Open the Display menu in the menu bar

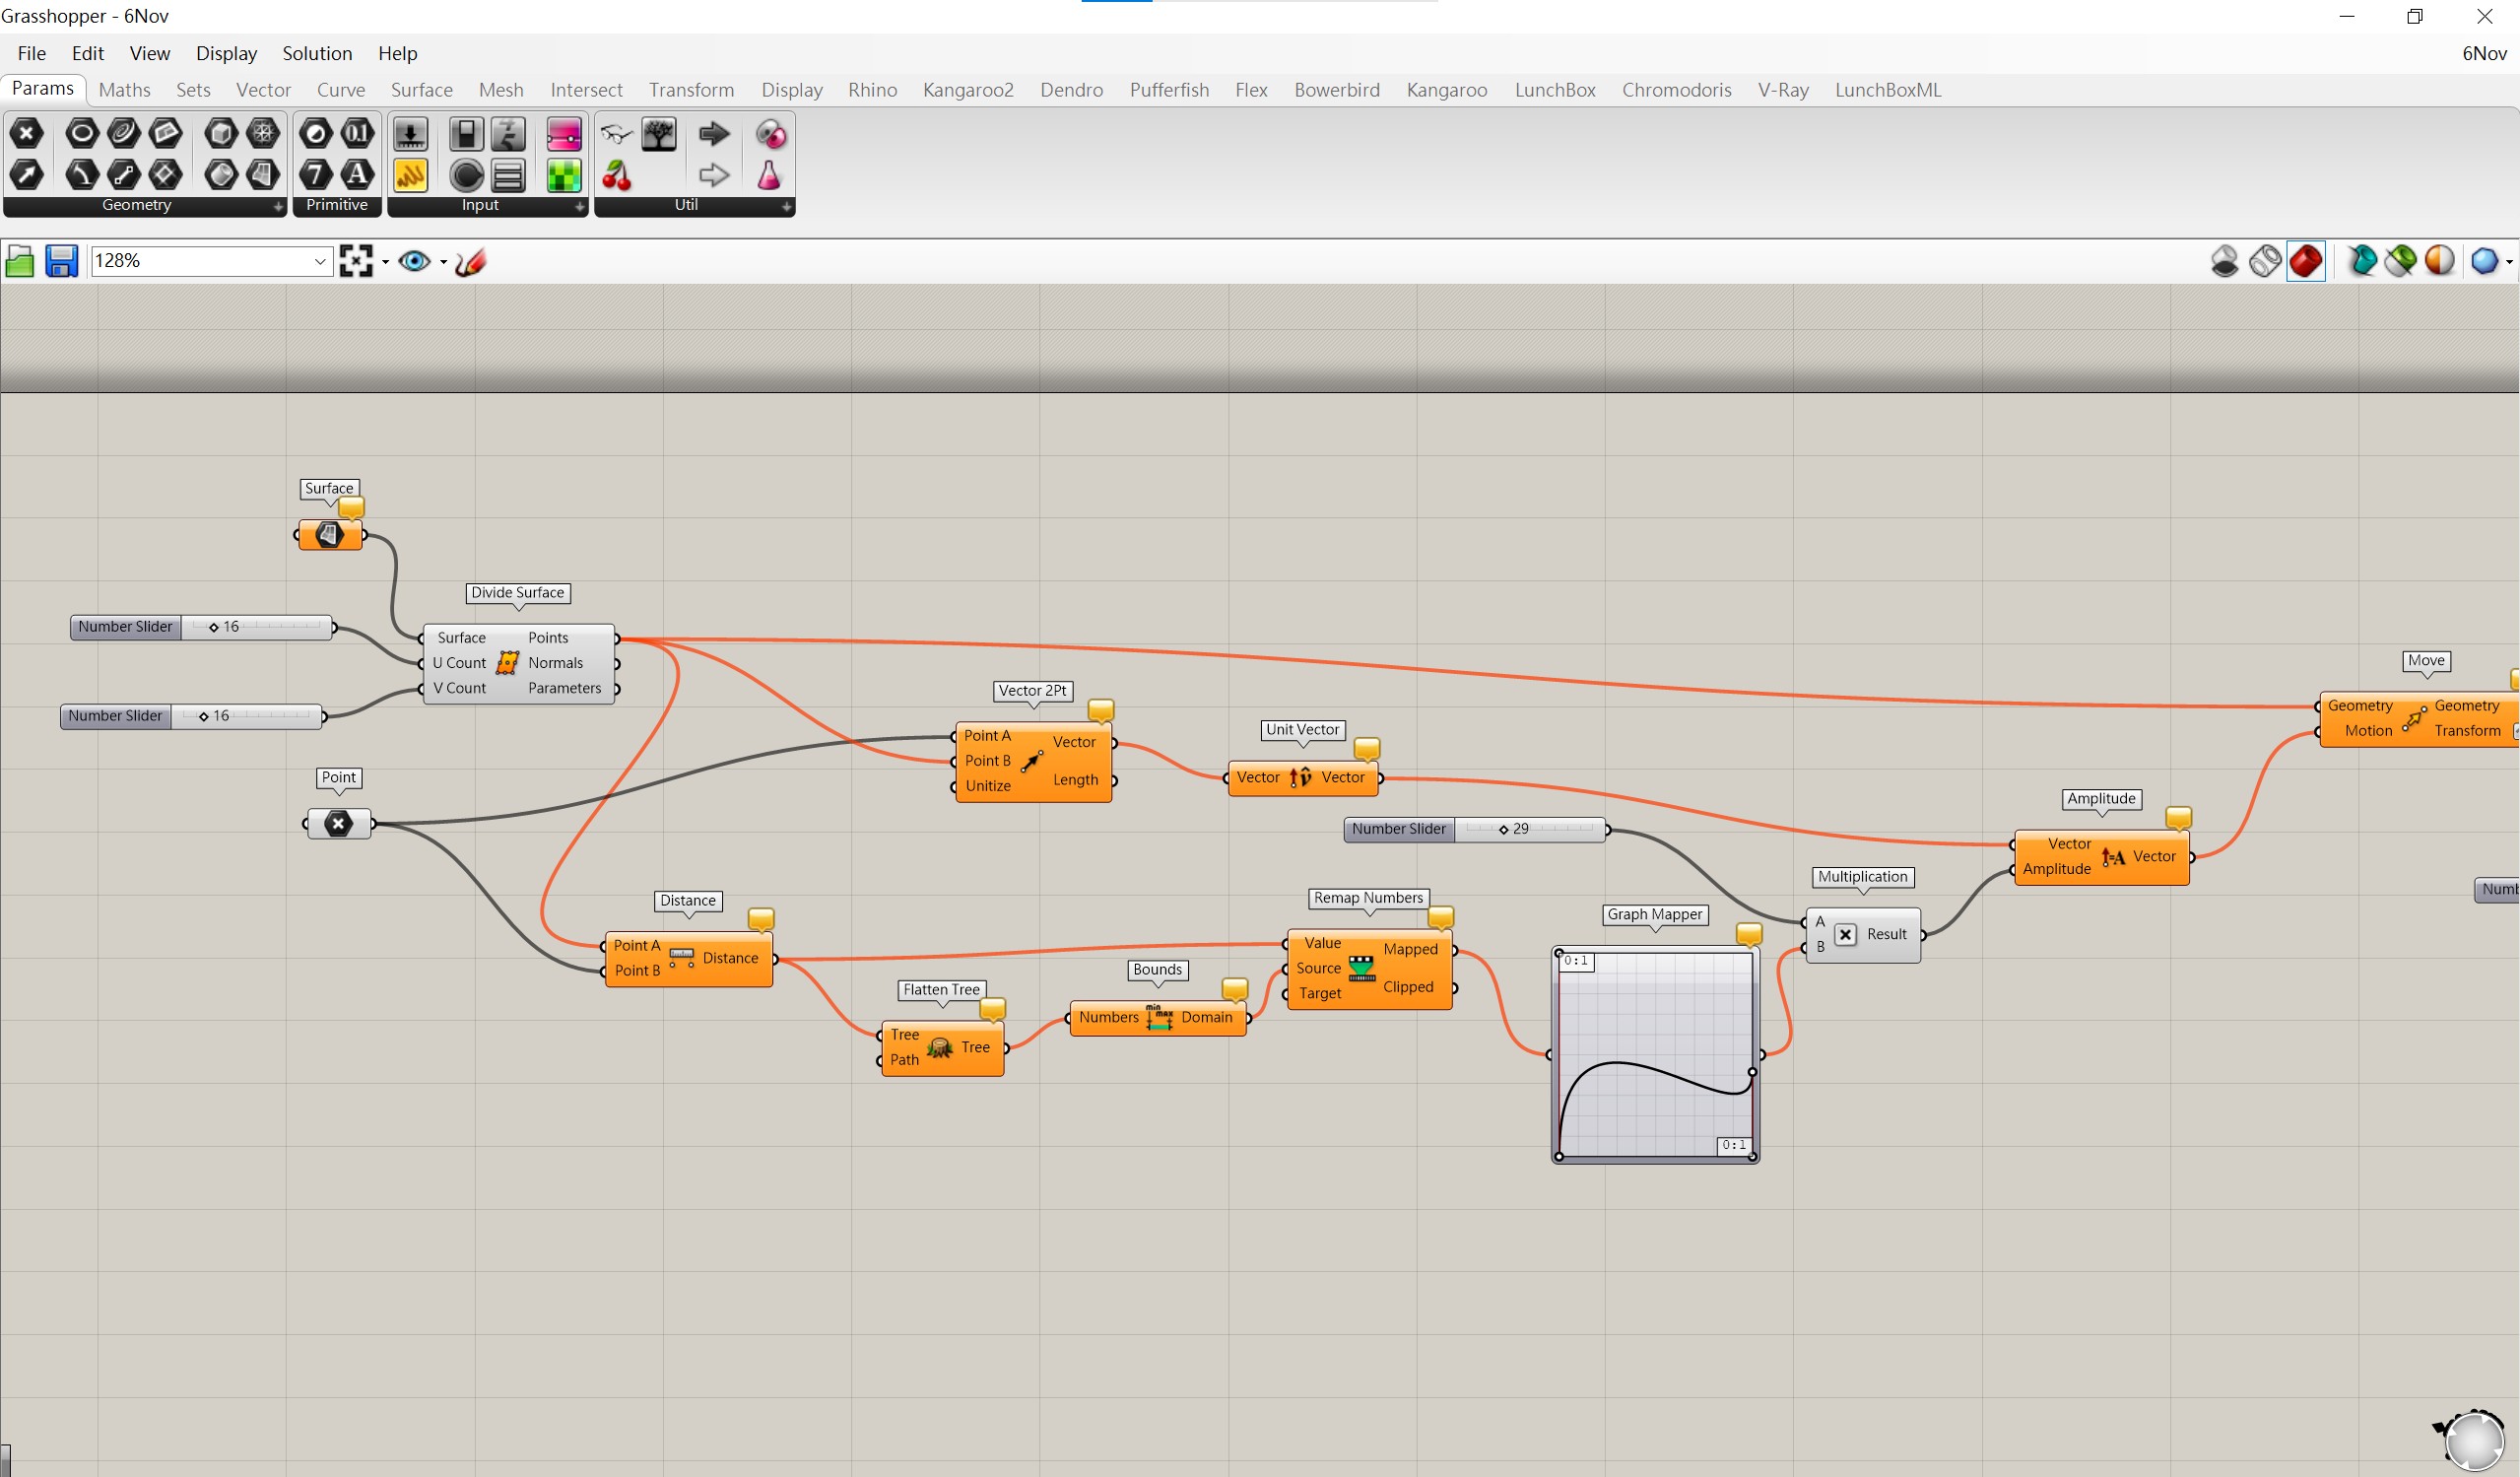[x=226, y=53]
